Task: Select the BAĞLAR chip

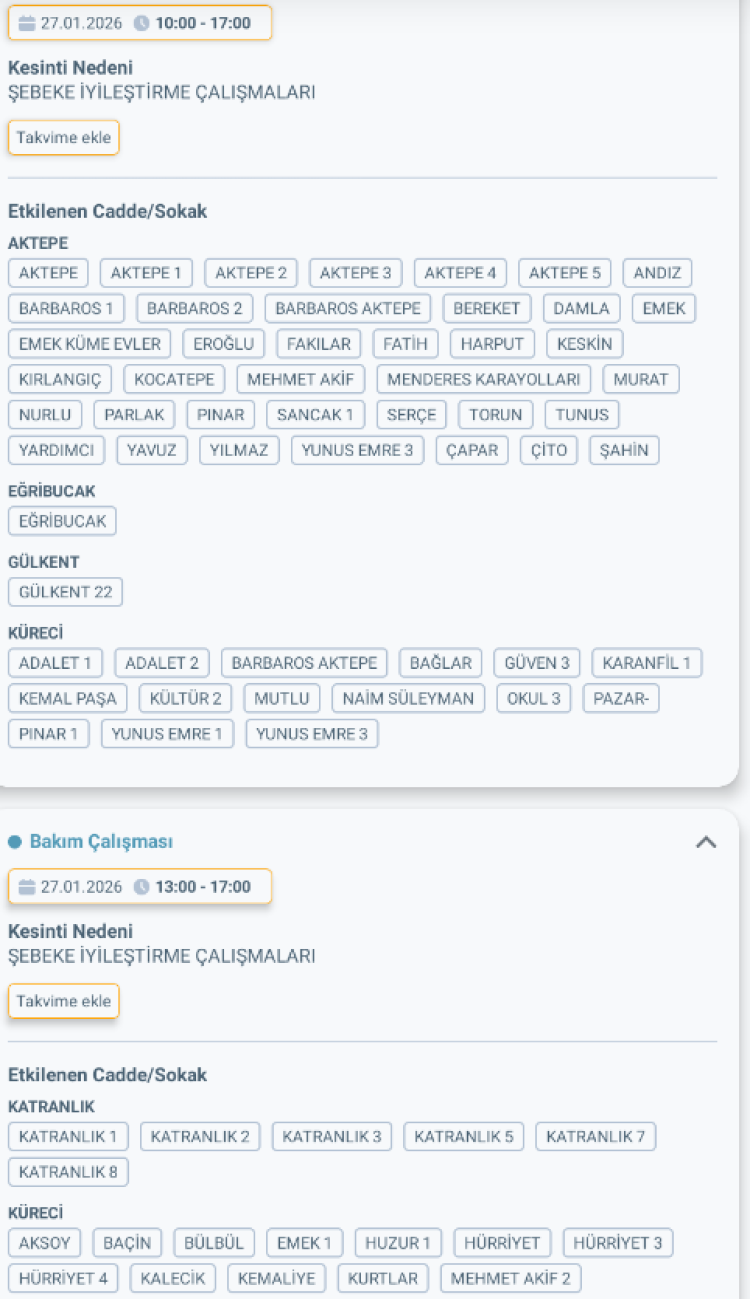Action: [441, 663]
